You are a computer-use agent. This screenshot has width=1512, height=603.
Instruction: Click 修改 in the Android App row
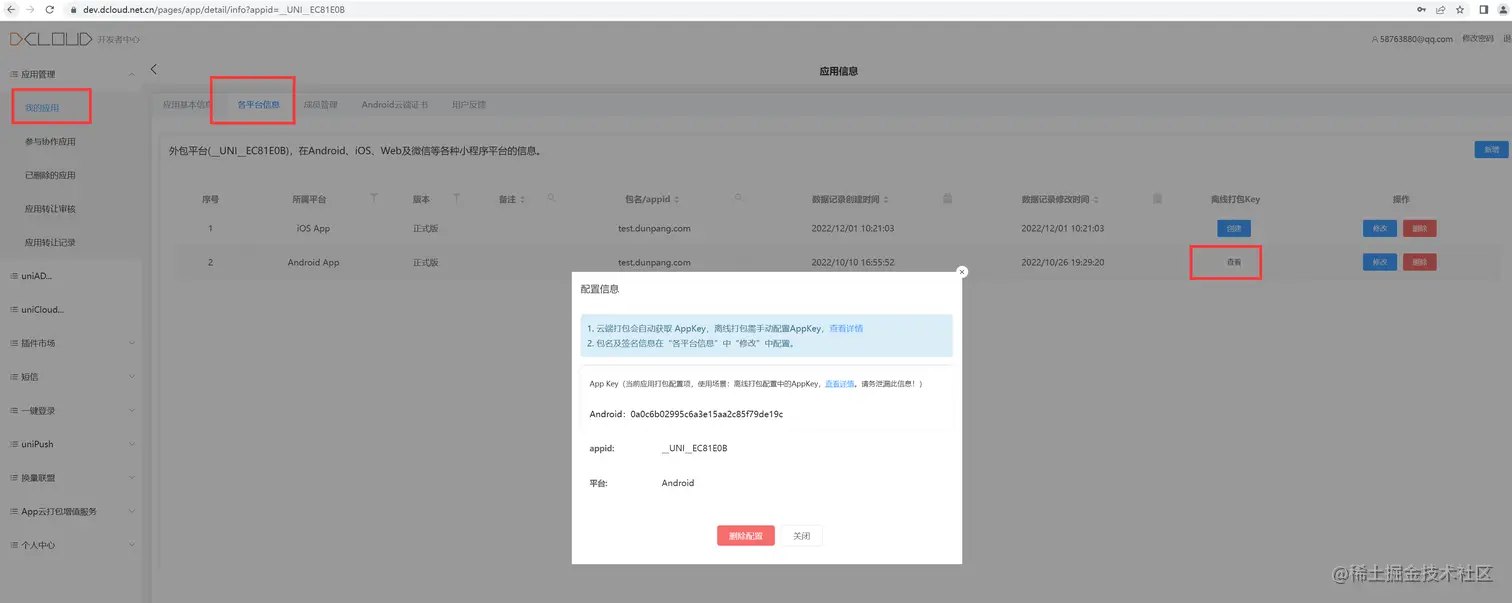pyautogui.click(x=1380, y=262)
